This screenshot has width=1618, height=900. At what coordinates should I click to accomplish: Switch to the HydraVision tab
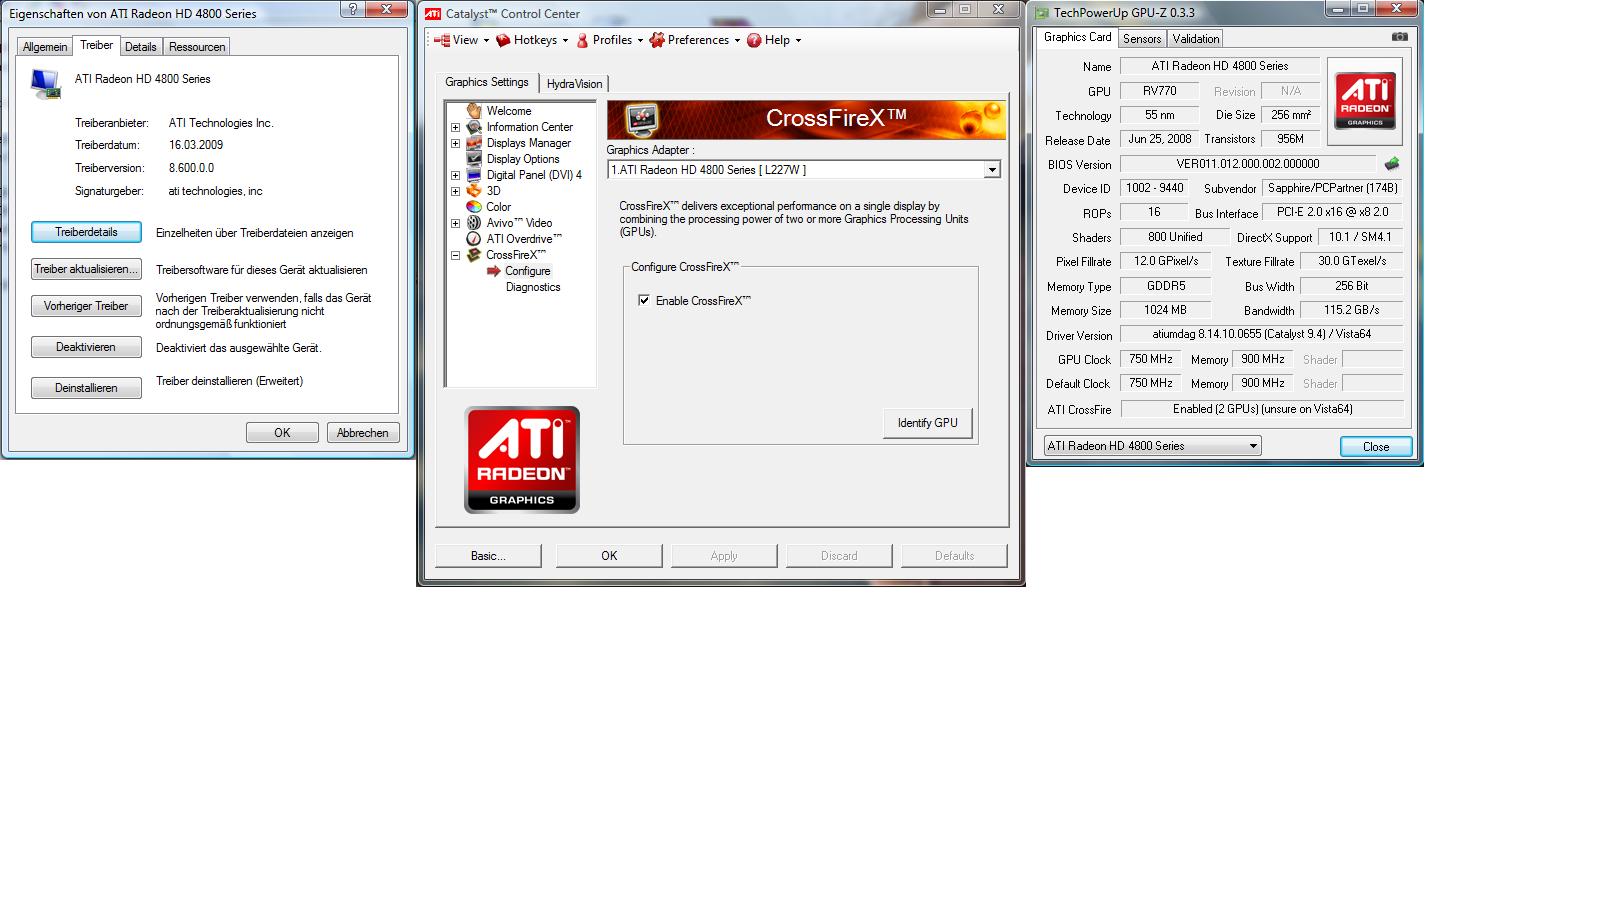[574, 84]
